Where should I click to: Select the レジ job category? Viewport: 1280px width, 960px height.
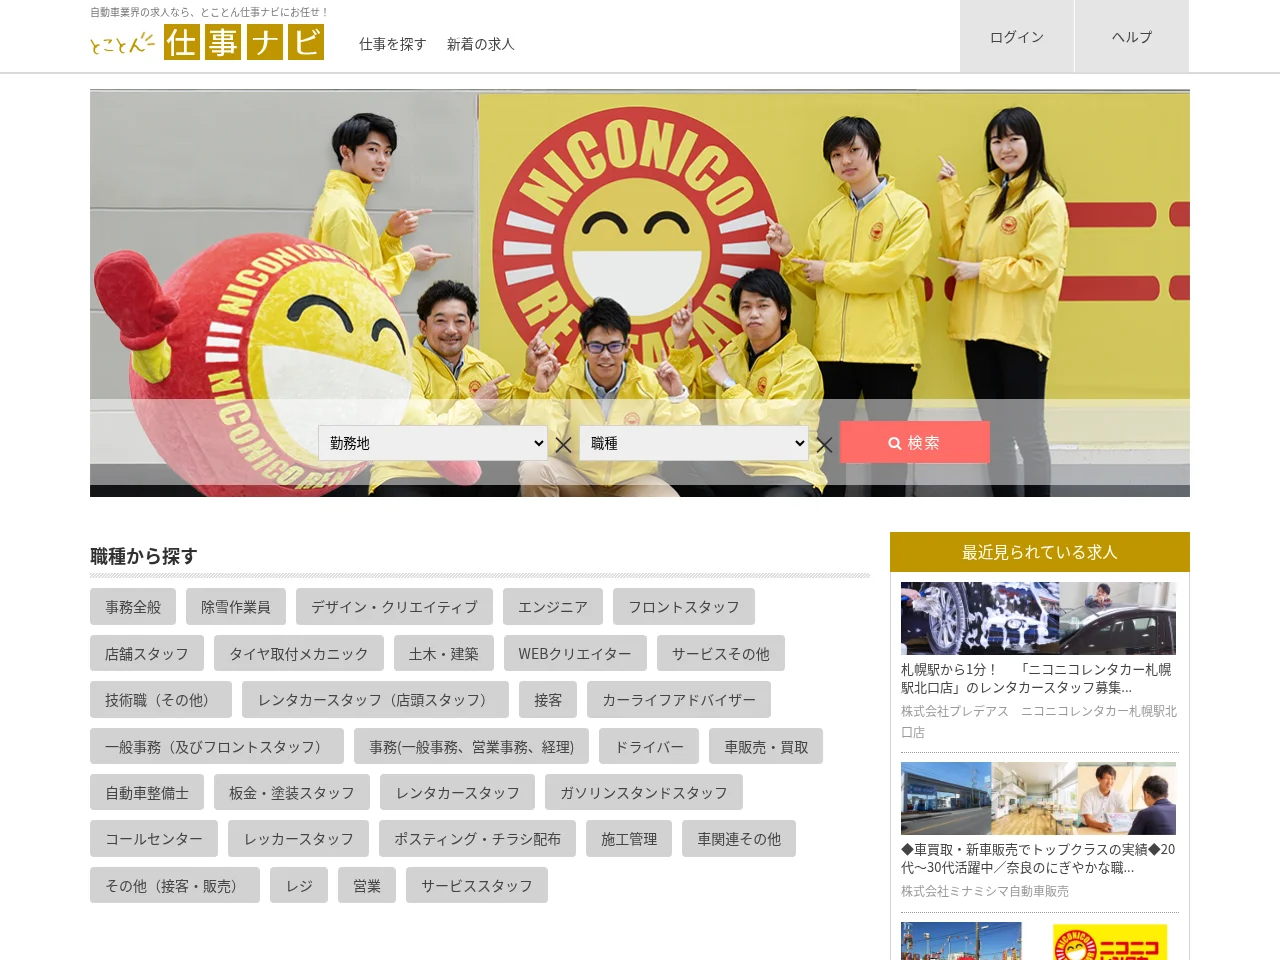(299, 886)
